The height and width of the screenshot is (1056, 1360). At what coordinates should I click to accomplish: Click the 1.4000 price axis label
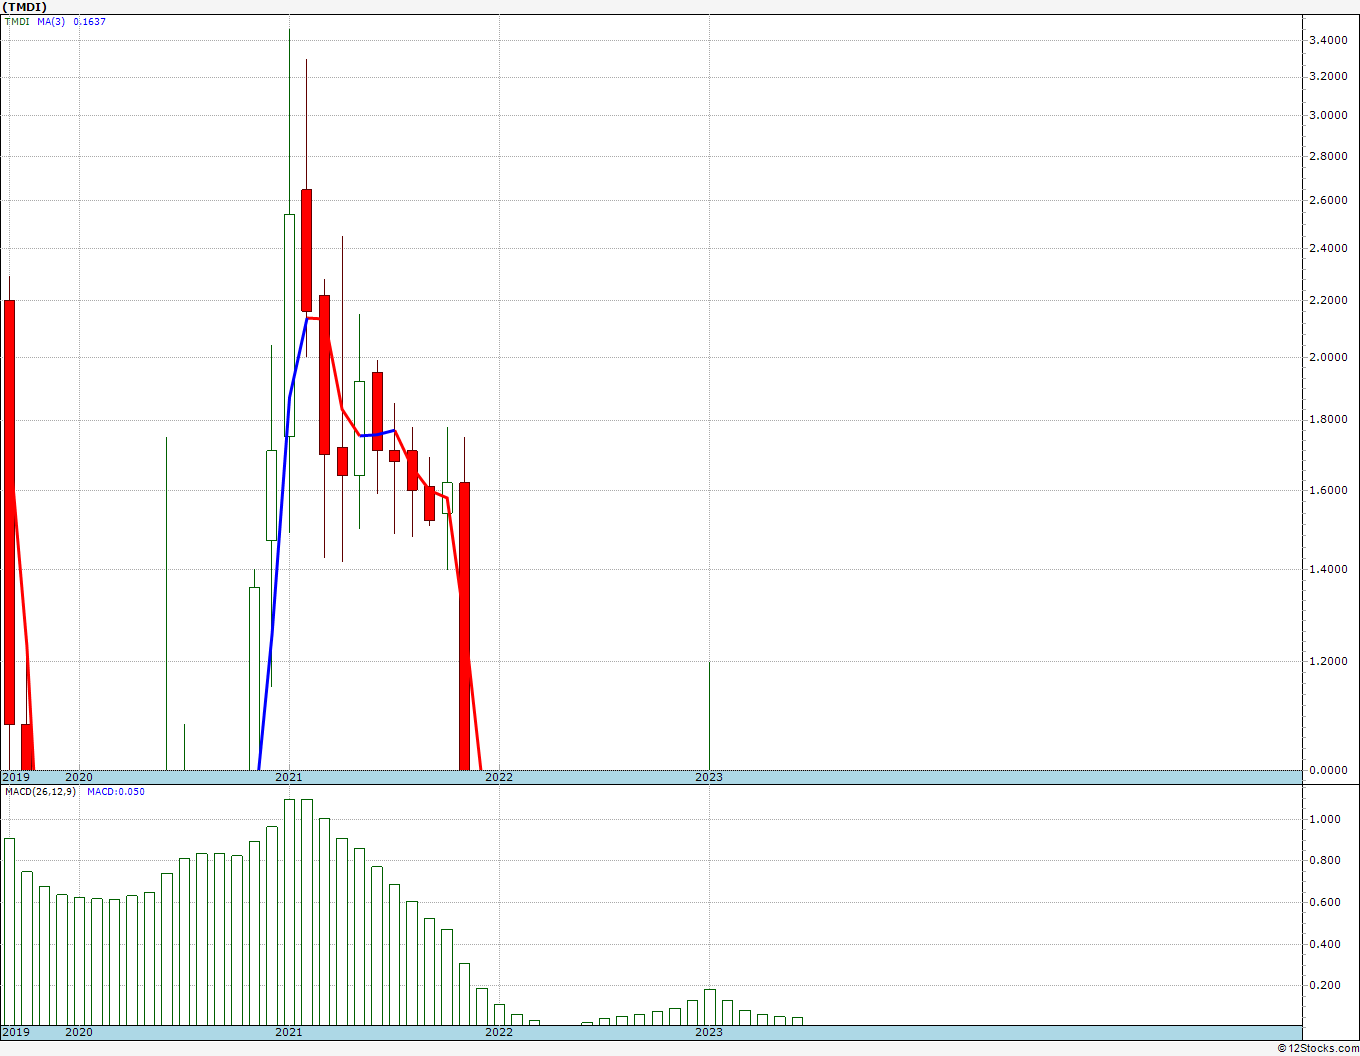tap(1327, 570)
